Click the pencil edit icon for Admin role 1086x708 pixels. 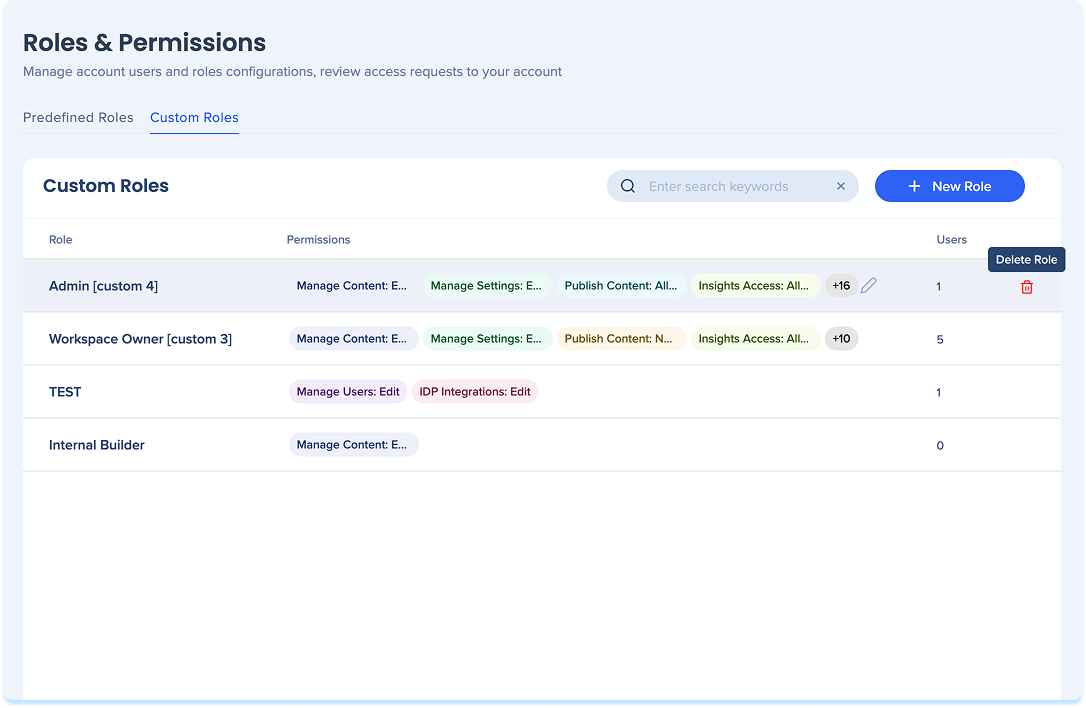(868, 286)
